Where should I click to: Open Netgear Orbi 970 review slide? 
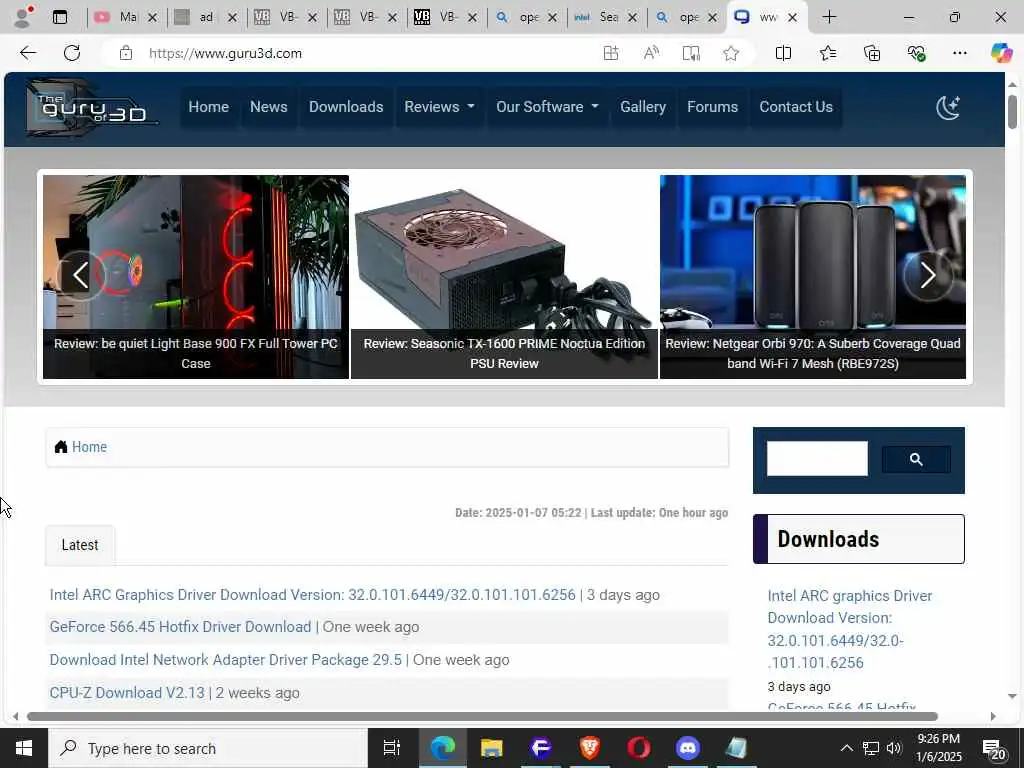point(813,277)
